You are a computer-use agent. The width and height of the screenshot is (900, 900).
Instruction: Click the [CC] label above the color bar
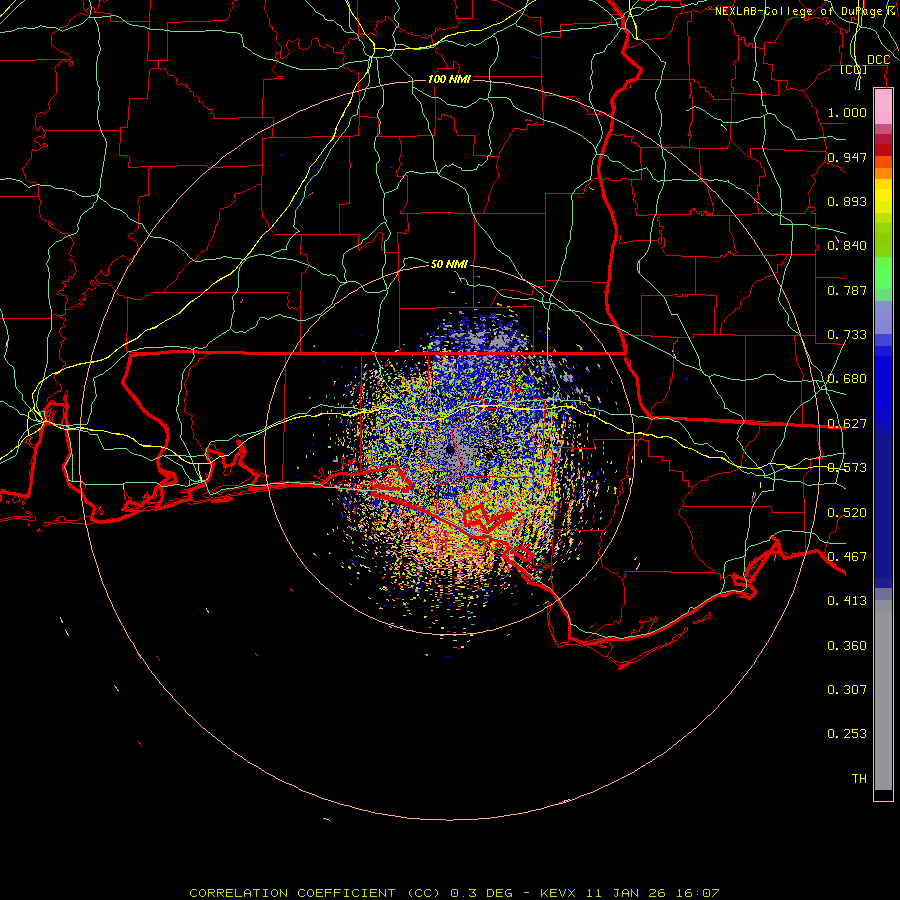coord(854,70)
